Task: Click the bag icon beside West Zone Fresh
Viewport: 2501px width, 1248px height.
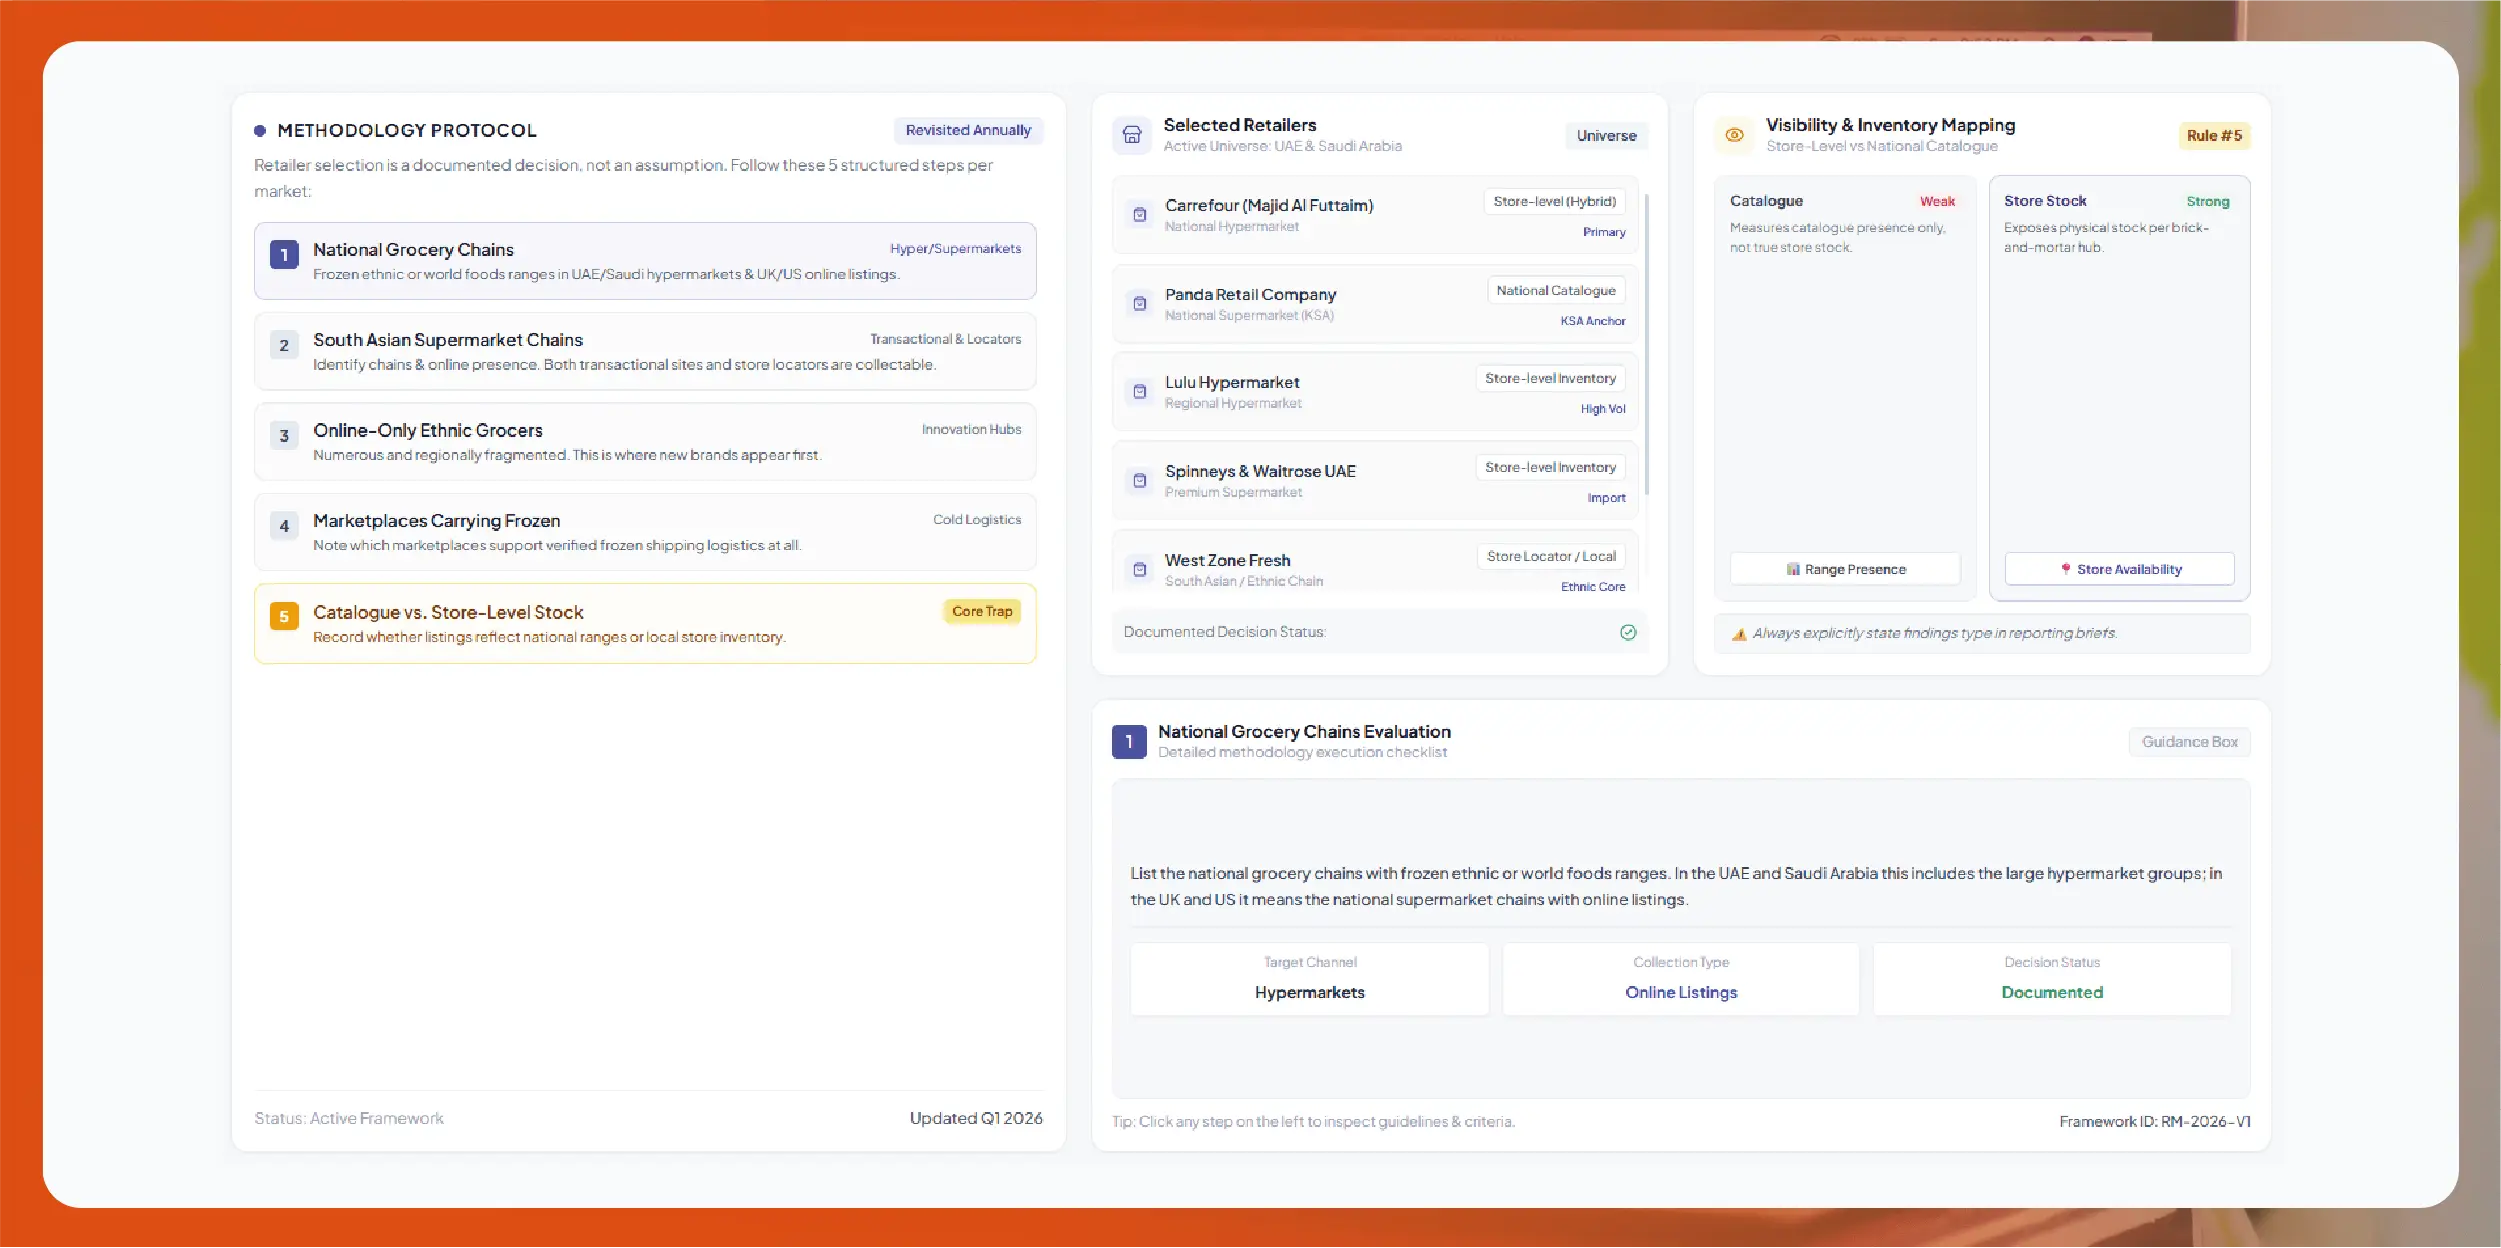Action: (1139, 570)
